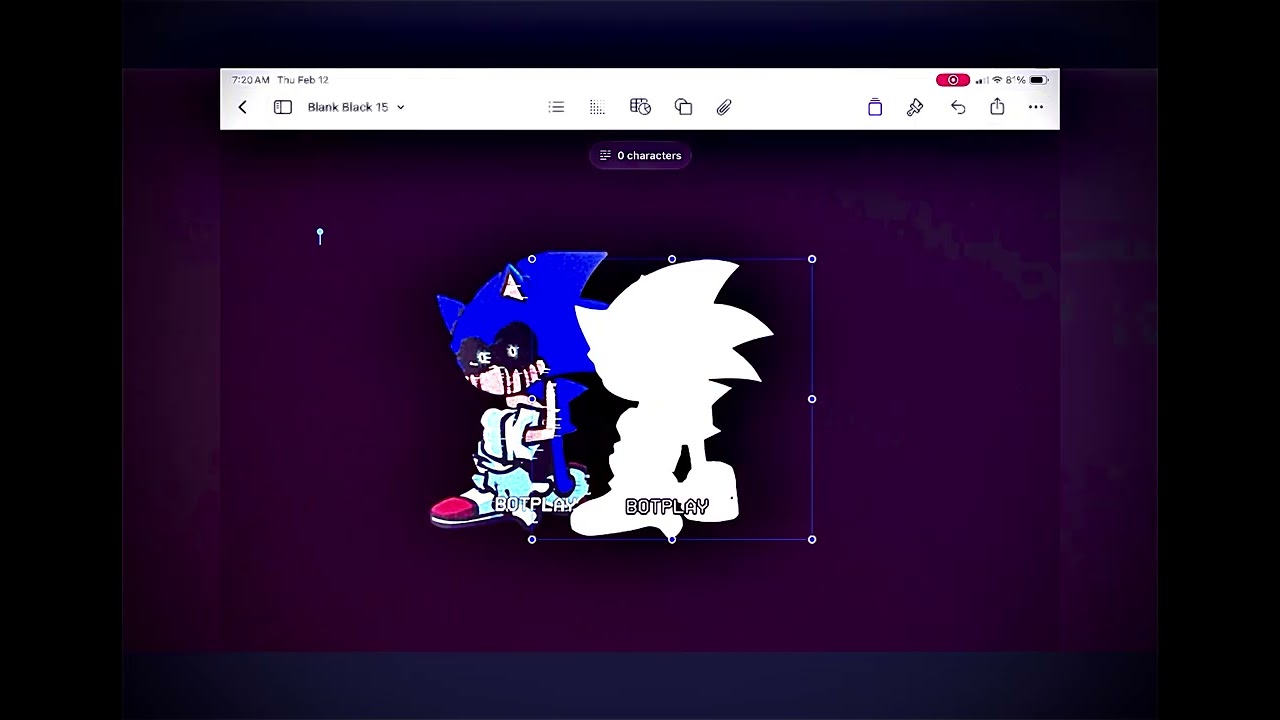
Task: Select the bulleted list icon
Action: [x=556, y=107]
